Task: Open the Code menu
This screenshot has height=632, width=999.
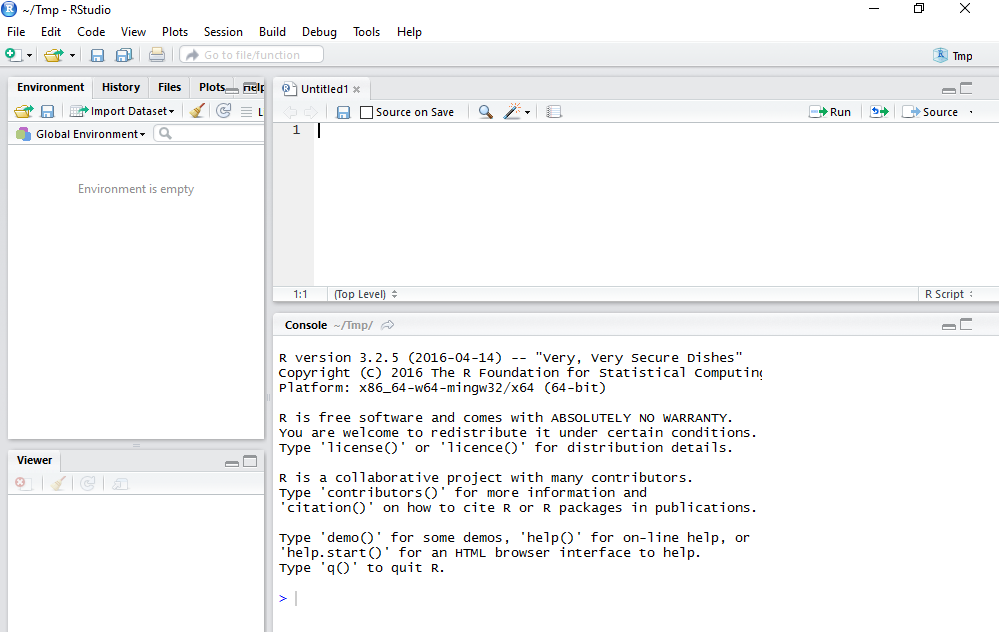Action: (91, 32)
